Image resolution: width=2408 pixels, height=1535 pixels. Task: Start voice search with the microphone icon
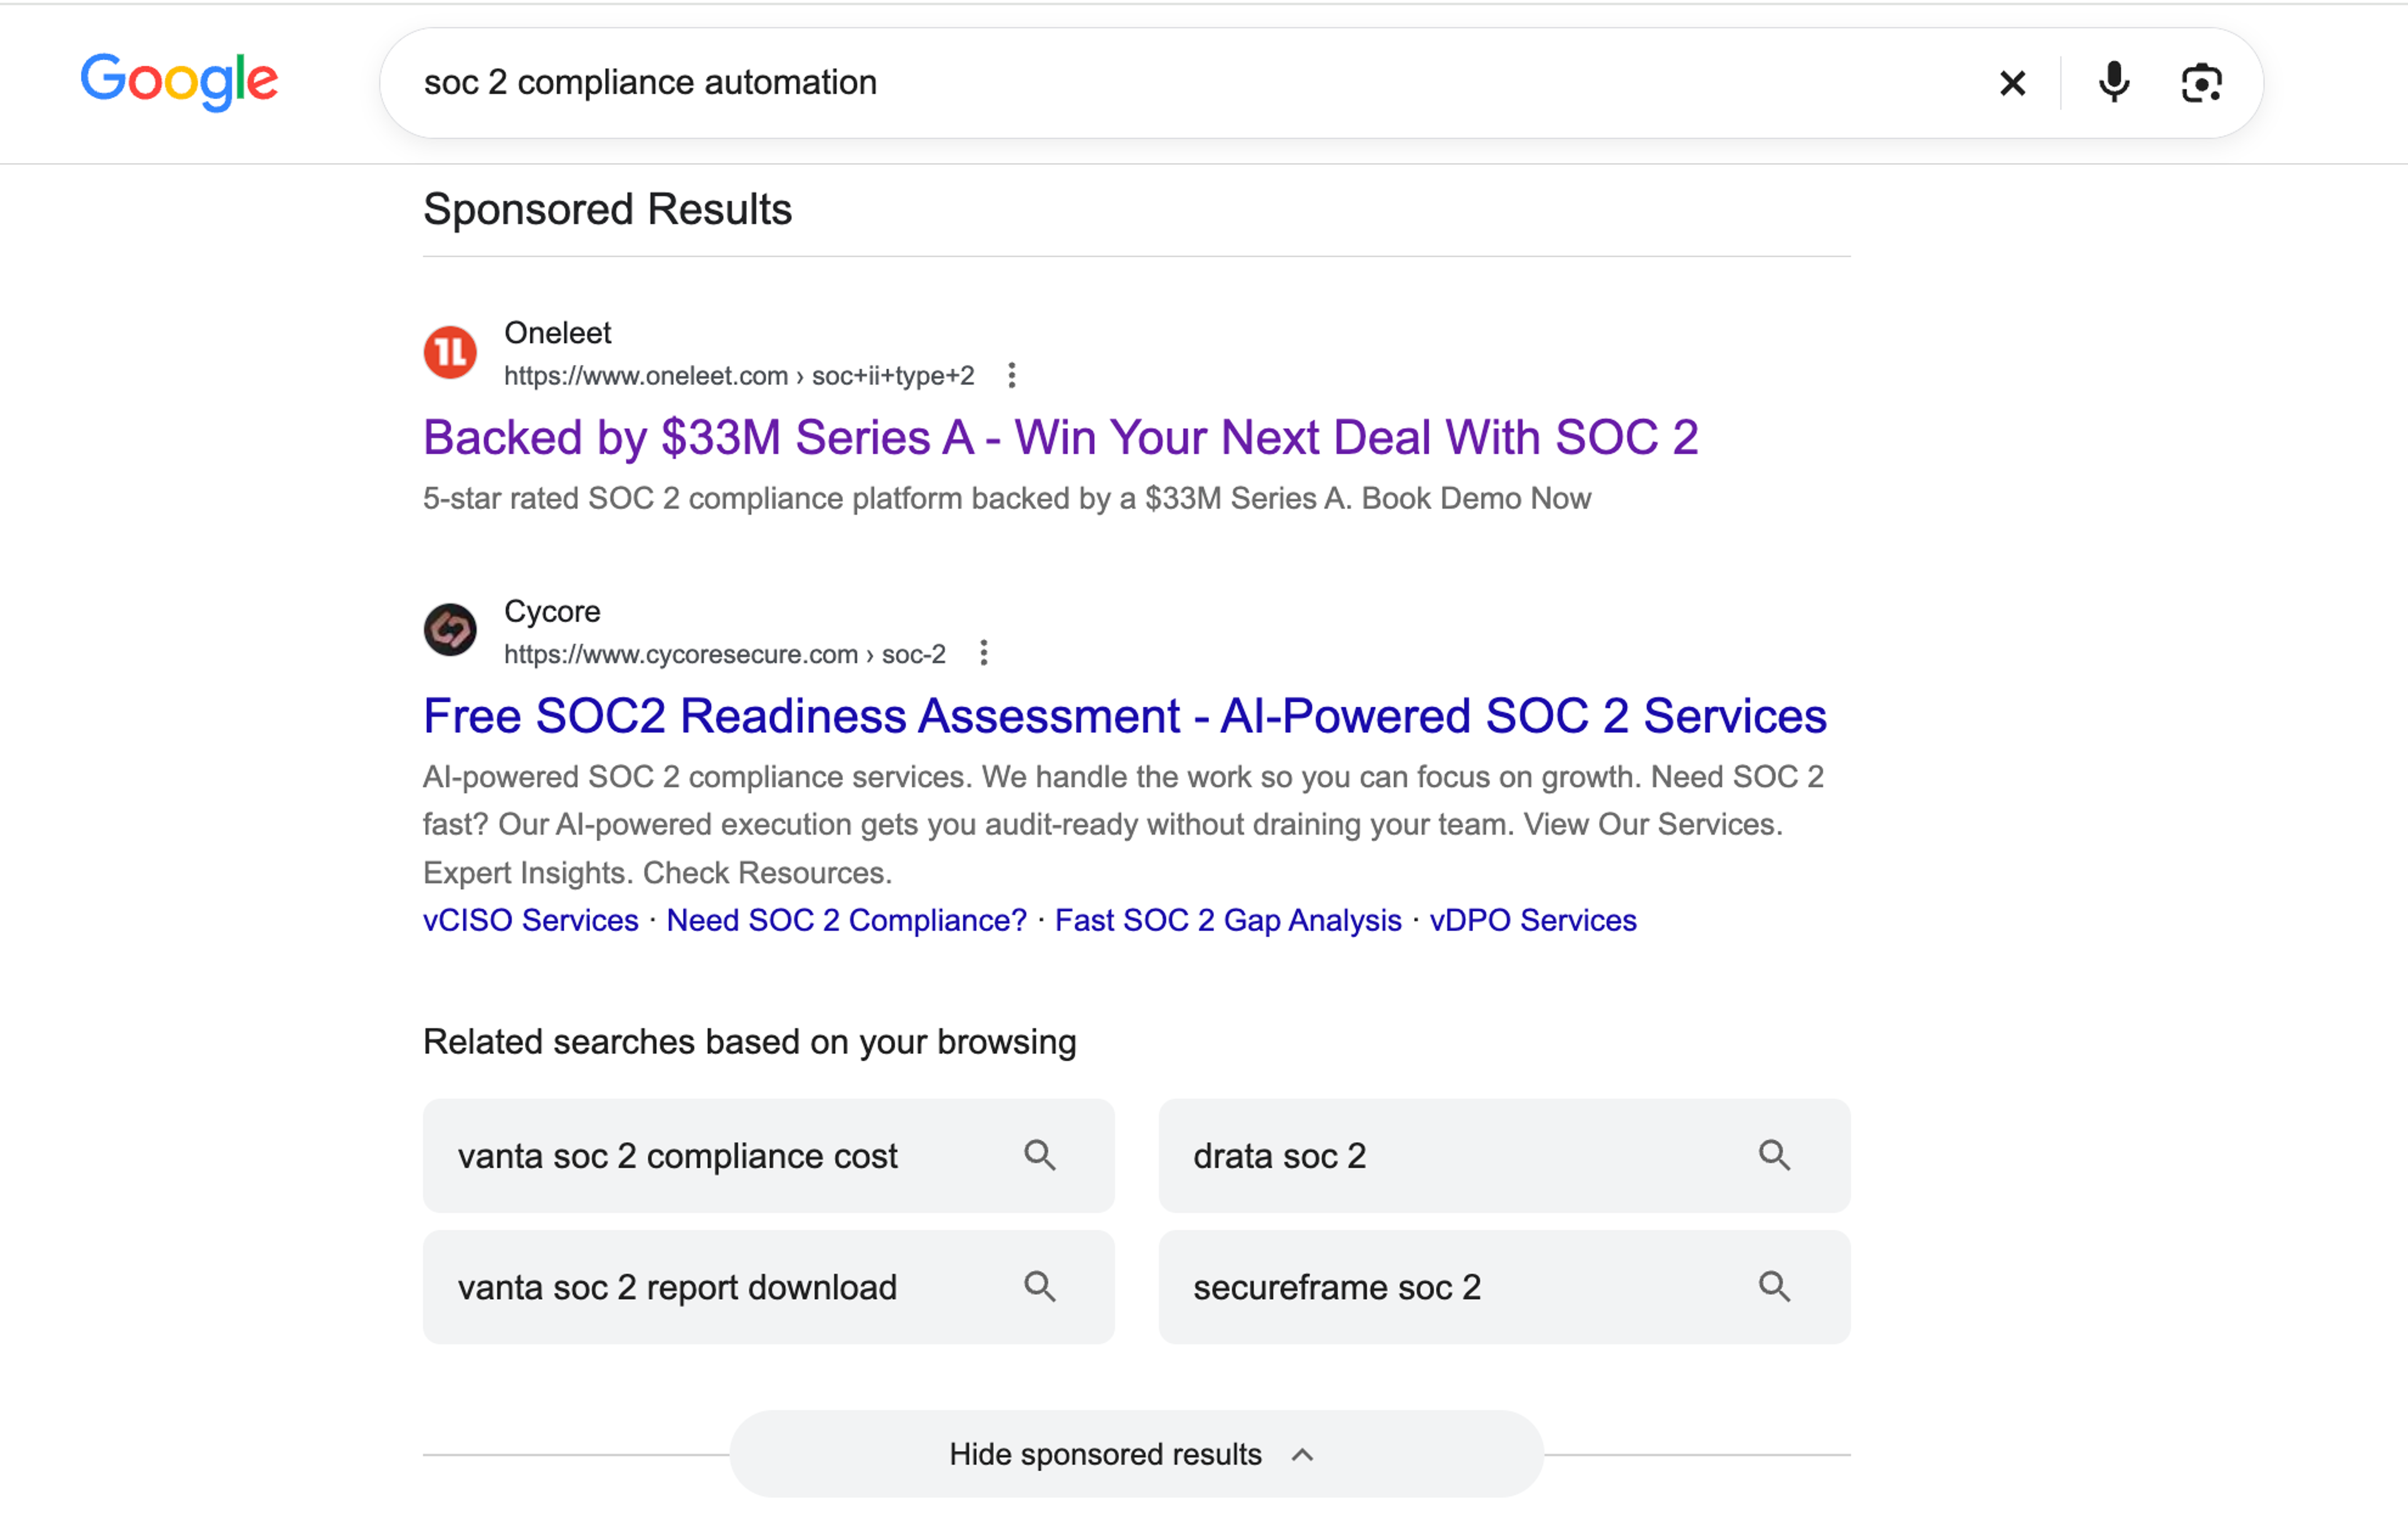tap(2113, 83)
